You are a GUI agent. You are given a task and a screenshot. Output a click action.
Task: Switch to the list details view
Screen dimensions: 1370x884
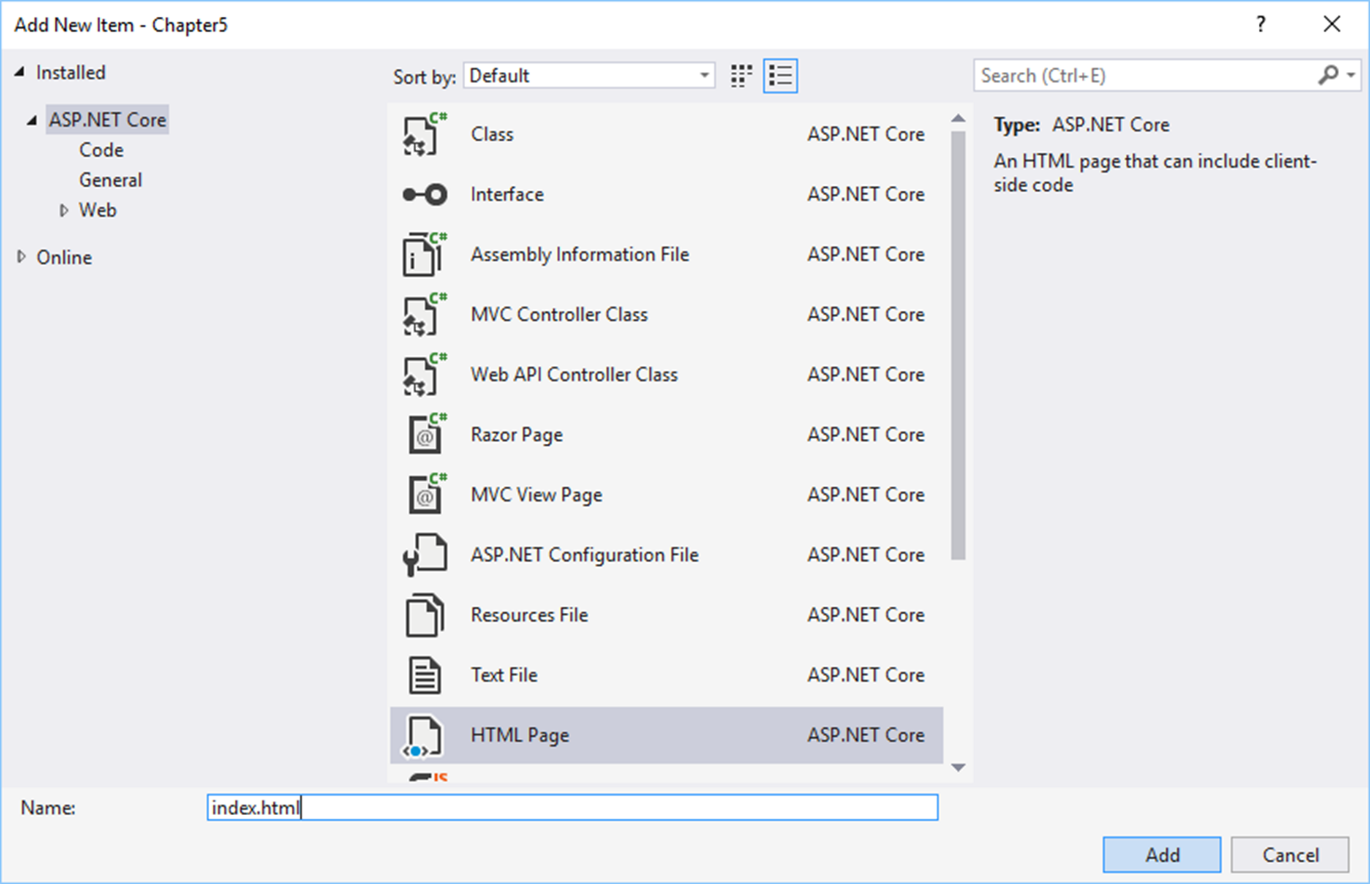pos(780,76)
